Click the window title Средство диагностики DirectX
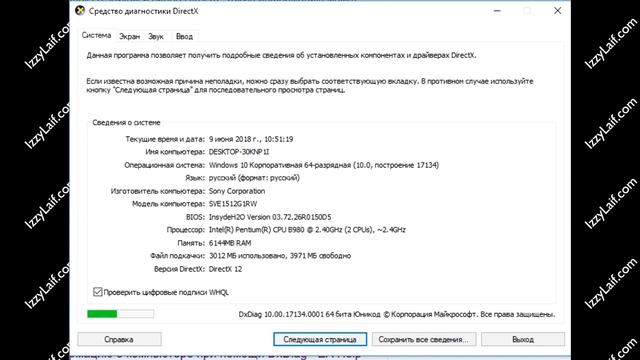640x360 pixels. click(144, 11)
